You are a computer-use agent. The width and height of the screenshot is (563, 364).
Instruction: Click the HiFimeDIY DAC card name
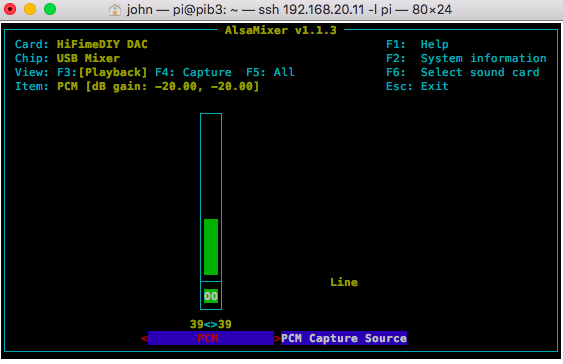[x=102, y=45]
